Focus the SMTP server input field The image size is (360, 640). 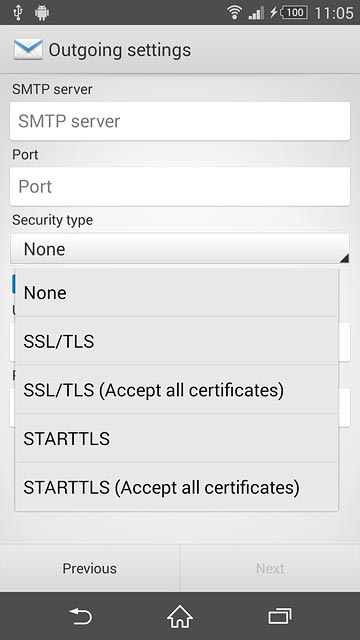[180, 121]
